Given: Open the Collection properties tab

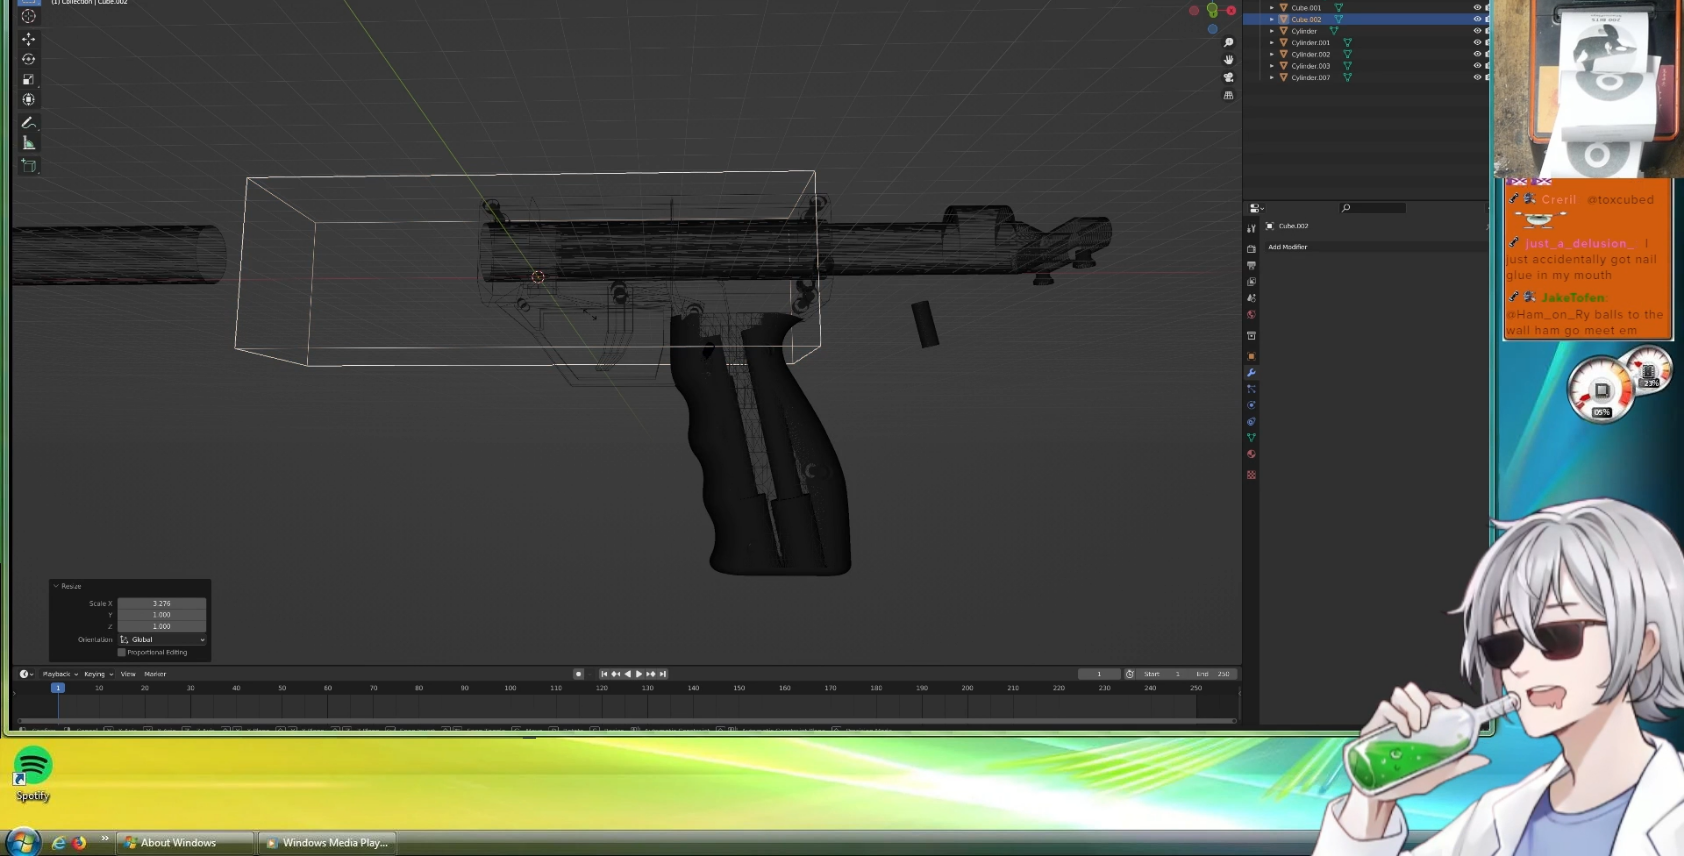Looking at the screenshot, I should click(1251, 336).
